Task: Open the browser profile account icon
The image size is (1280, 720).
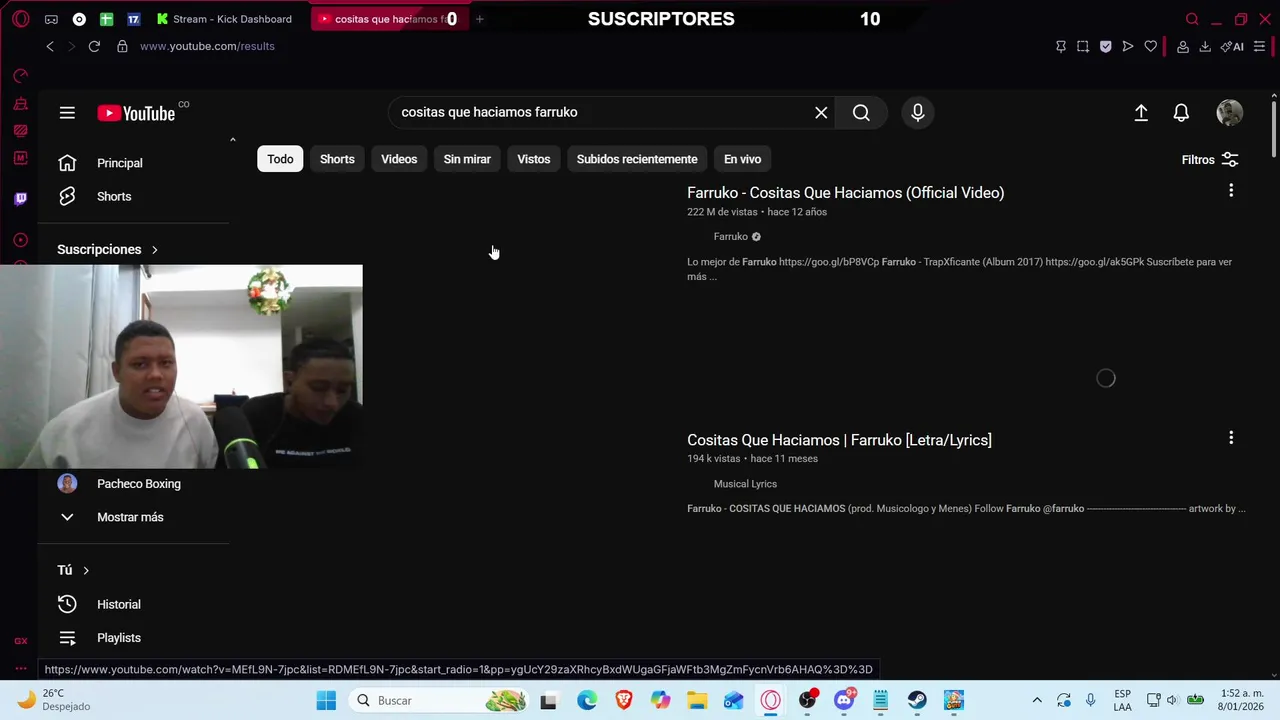Action: pyautogui.click(x=1183, y=46)
